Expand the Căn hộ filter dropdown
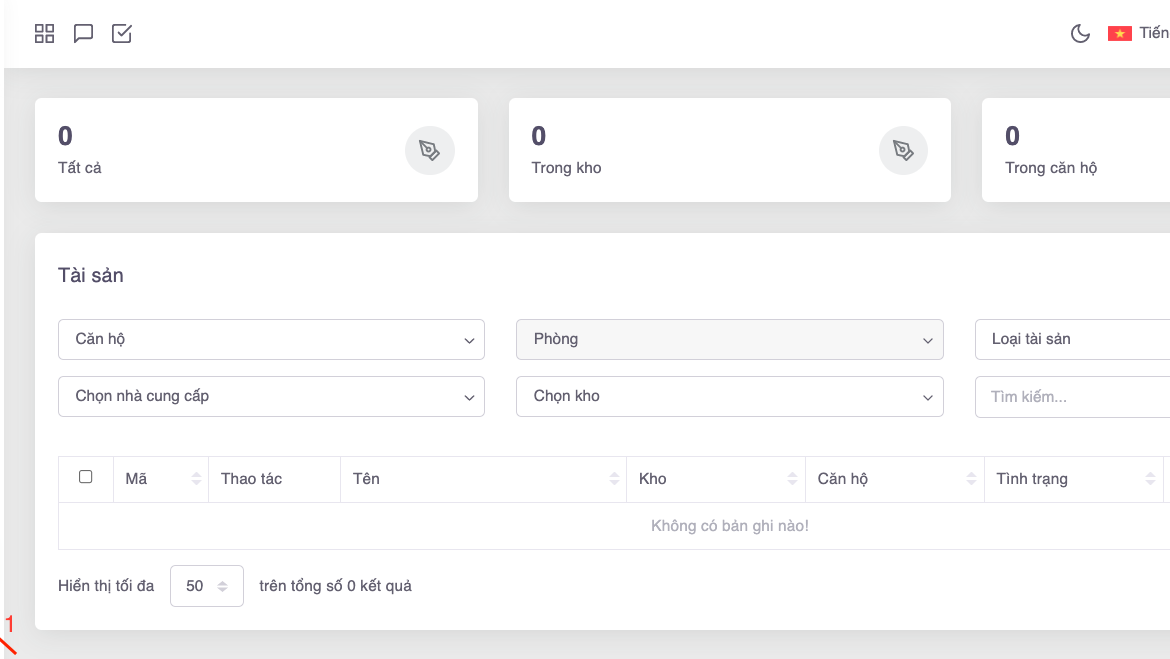Image resolution: width=1170 pixels, height=659 pixels. [x=271, y=340]
